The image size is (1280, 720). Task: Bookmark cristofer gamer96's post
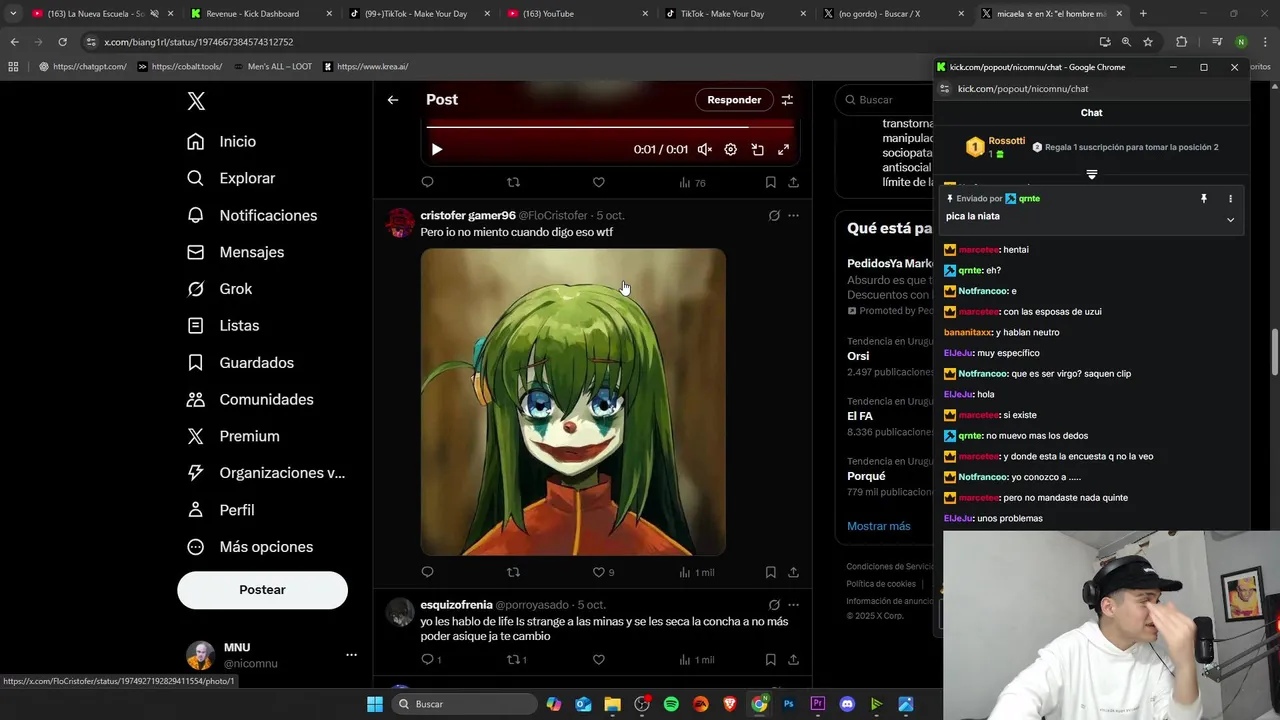pos(770,572)
